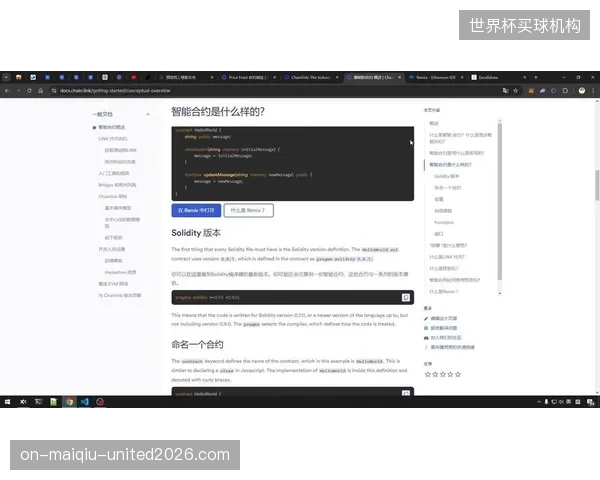Open Chainlink 架构 in the left sidebar
This screenshot has height=480, width=600.
click(112, 196)
